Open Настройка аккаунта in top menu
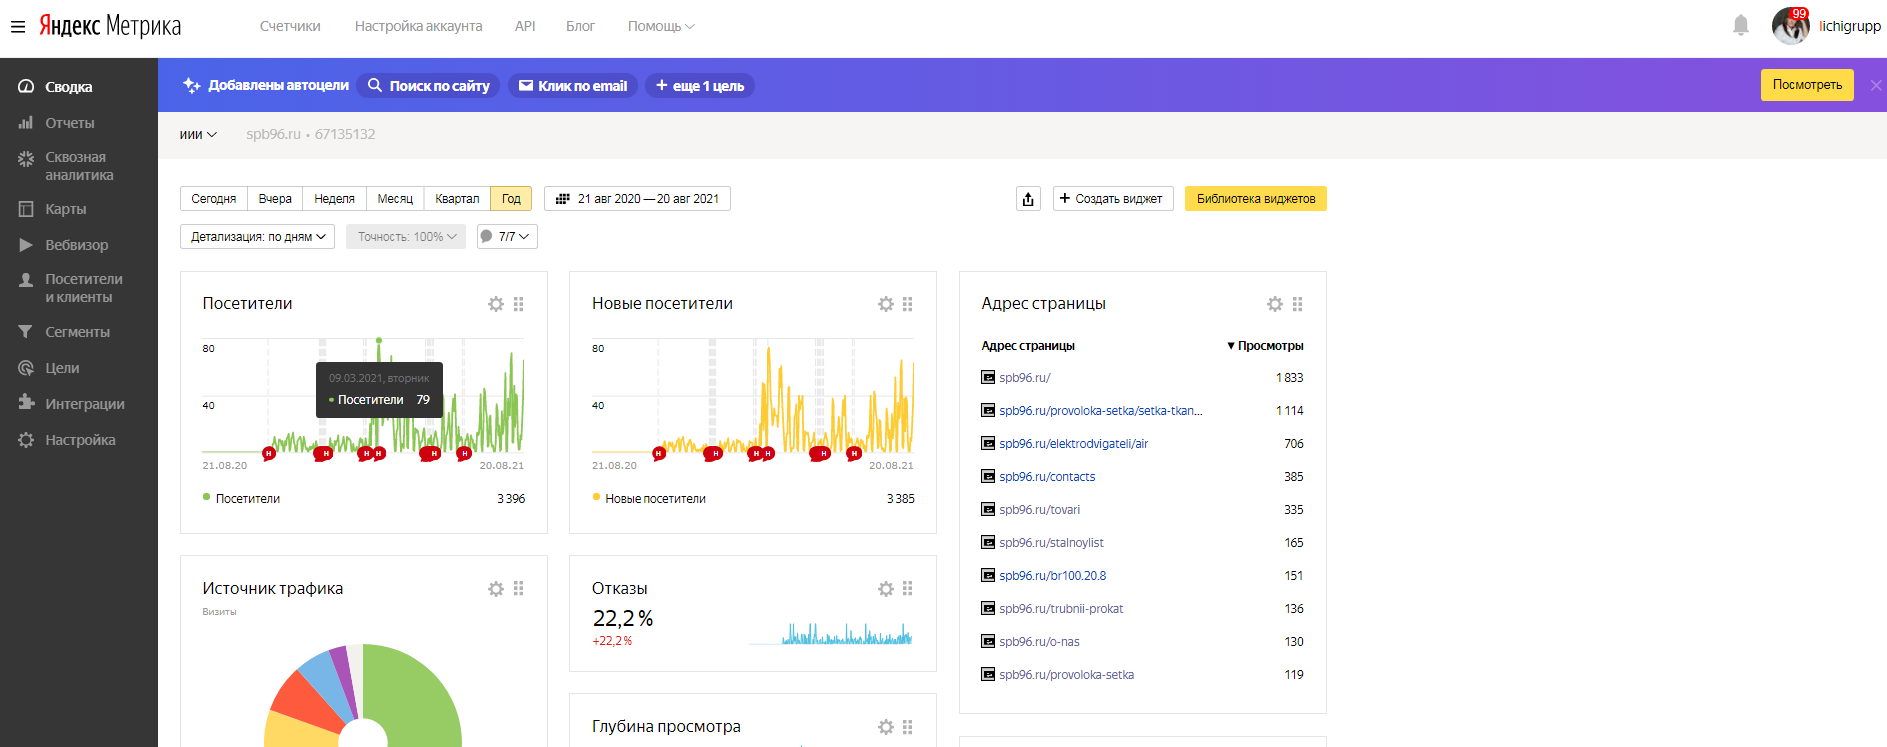This screenshot has height=747, width=1887. (x=418, y=26)
